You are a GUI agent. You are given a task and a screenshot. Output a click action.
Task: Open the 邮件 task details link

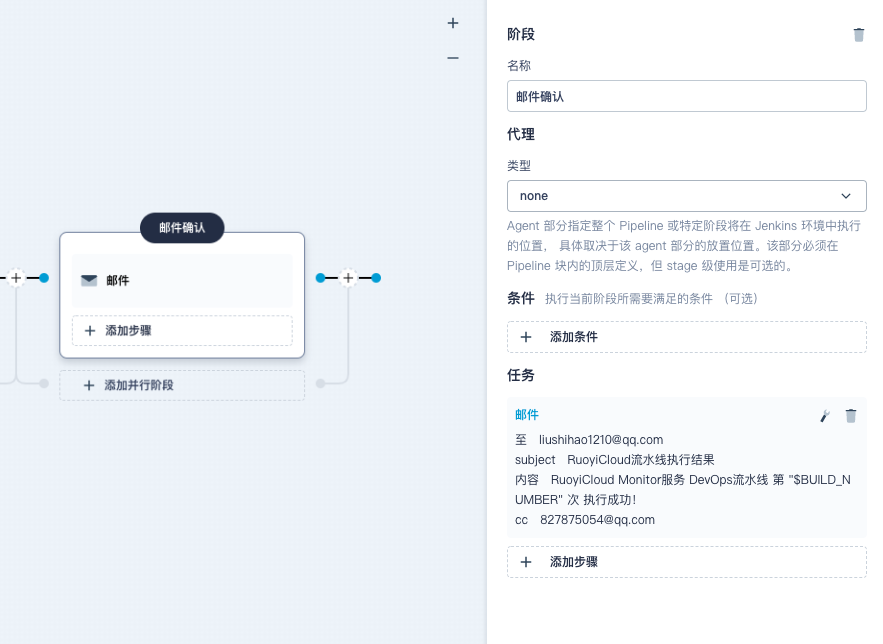coord(527,415)
